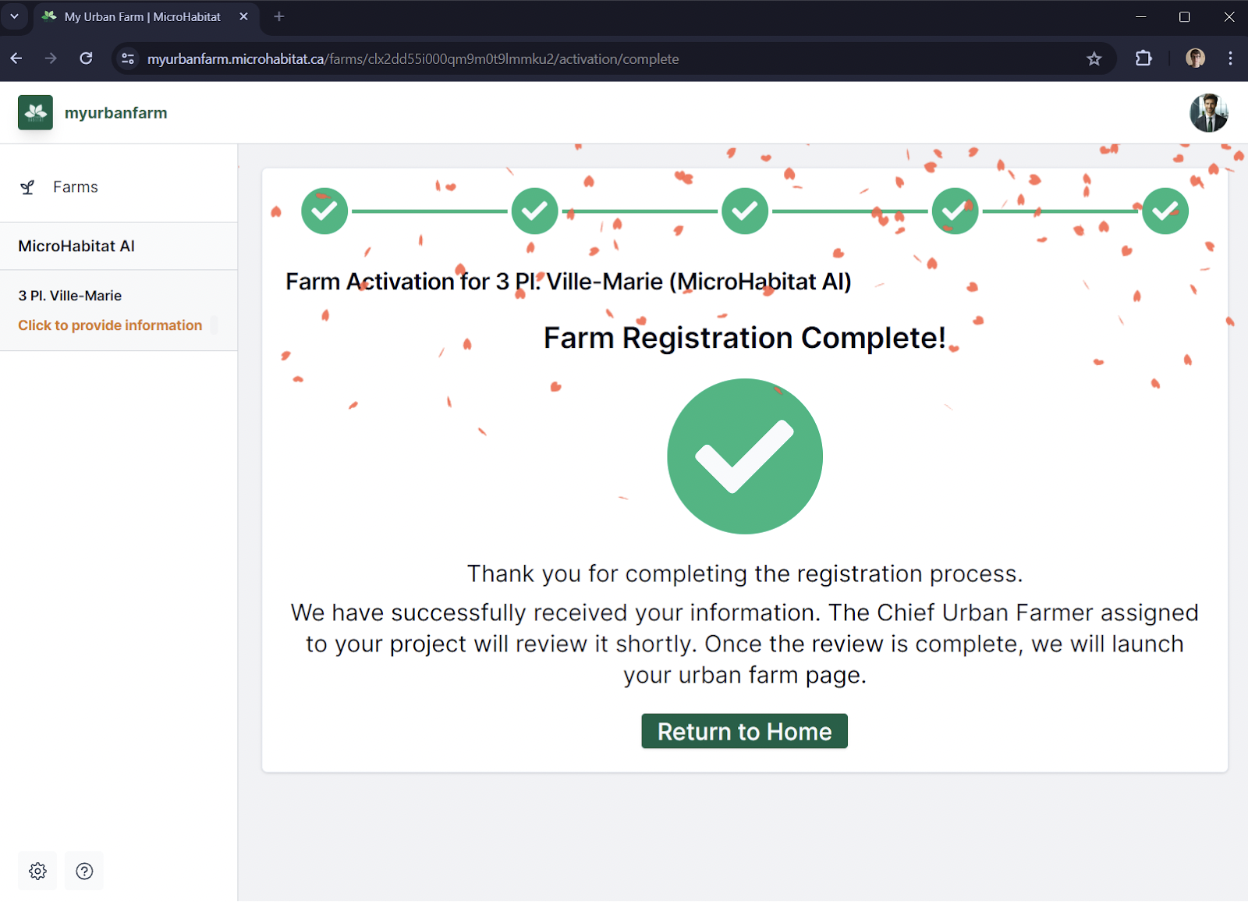Image resolution: width=1248 pixels, height=902 pixels.
Task: Bookmark this page with the star icon
Action: coord(1094,59)
